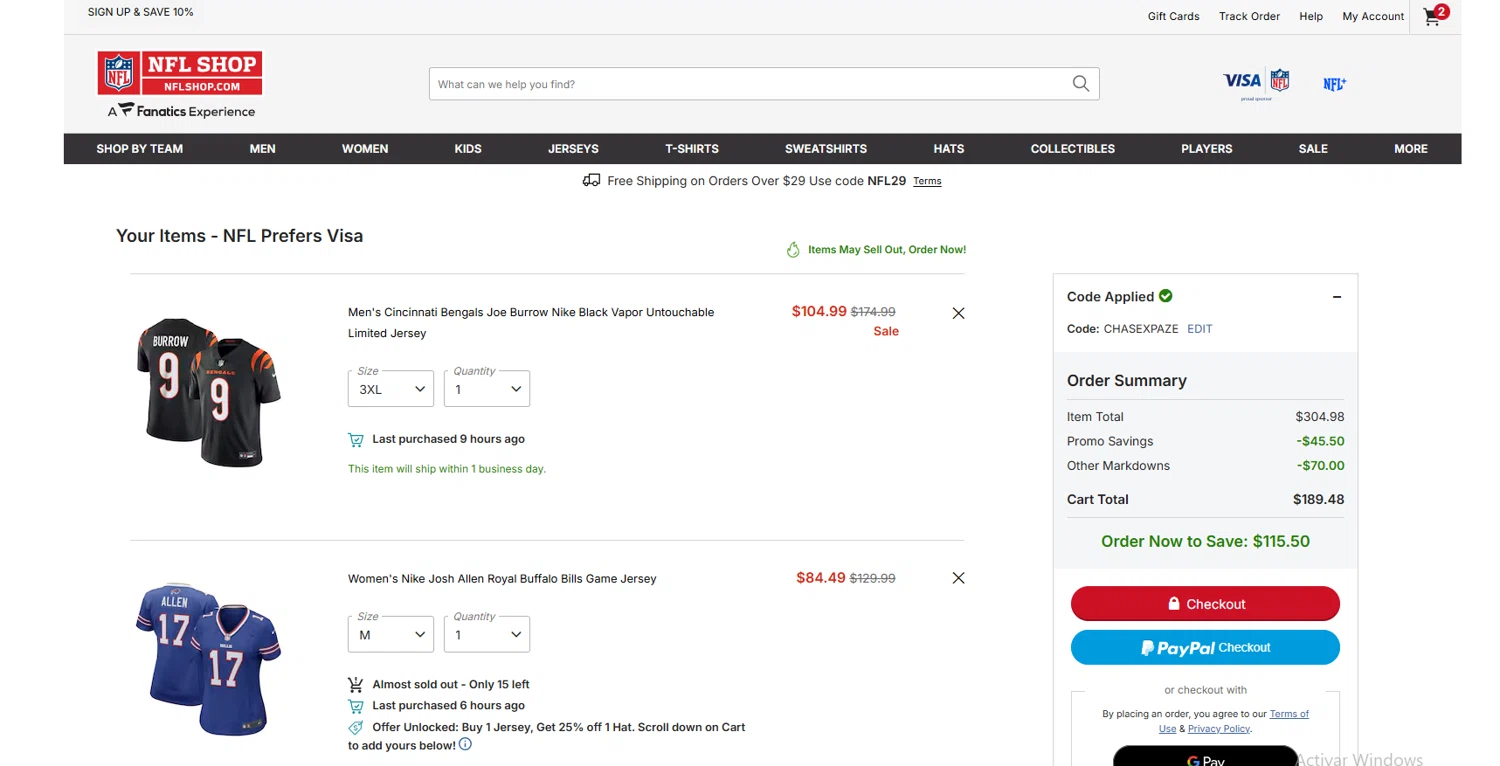Open the Women menu
Viewport: 1500px width, 766px height.
point(365,149)
